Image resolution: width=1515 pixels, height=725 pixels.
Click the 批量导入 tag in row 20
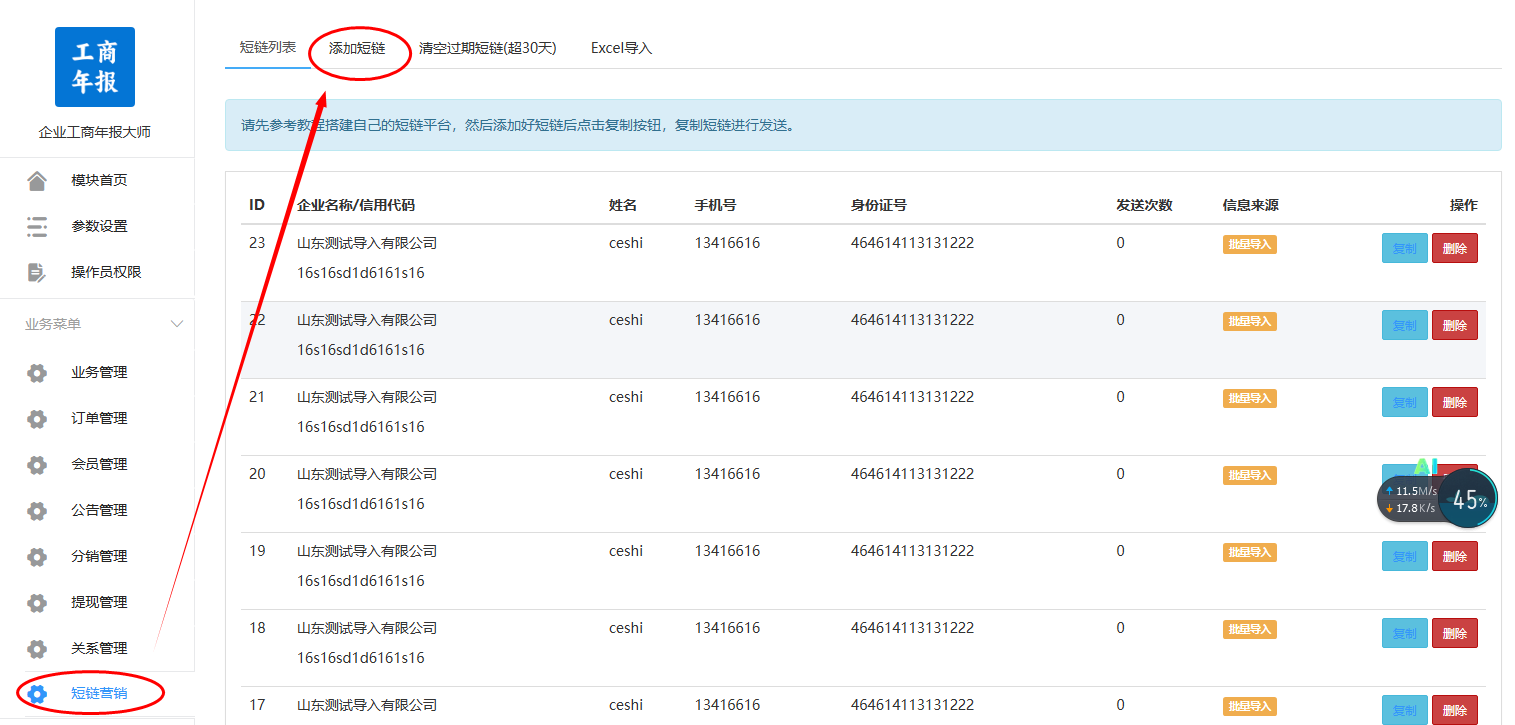pos(1250,475)
